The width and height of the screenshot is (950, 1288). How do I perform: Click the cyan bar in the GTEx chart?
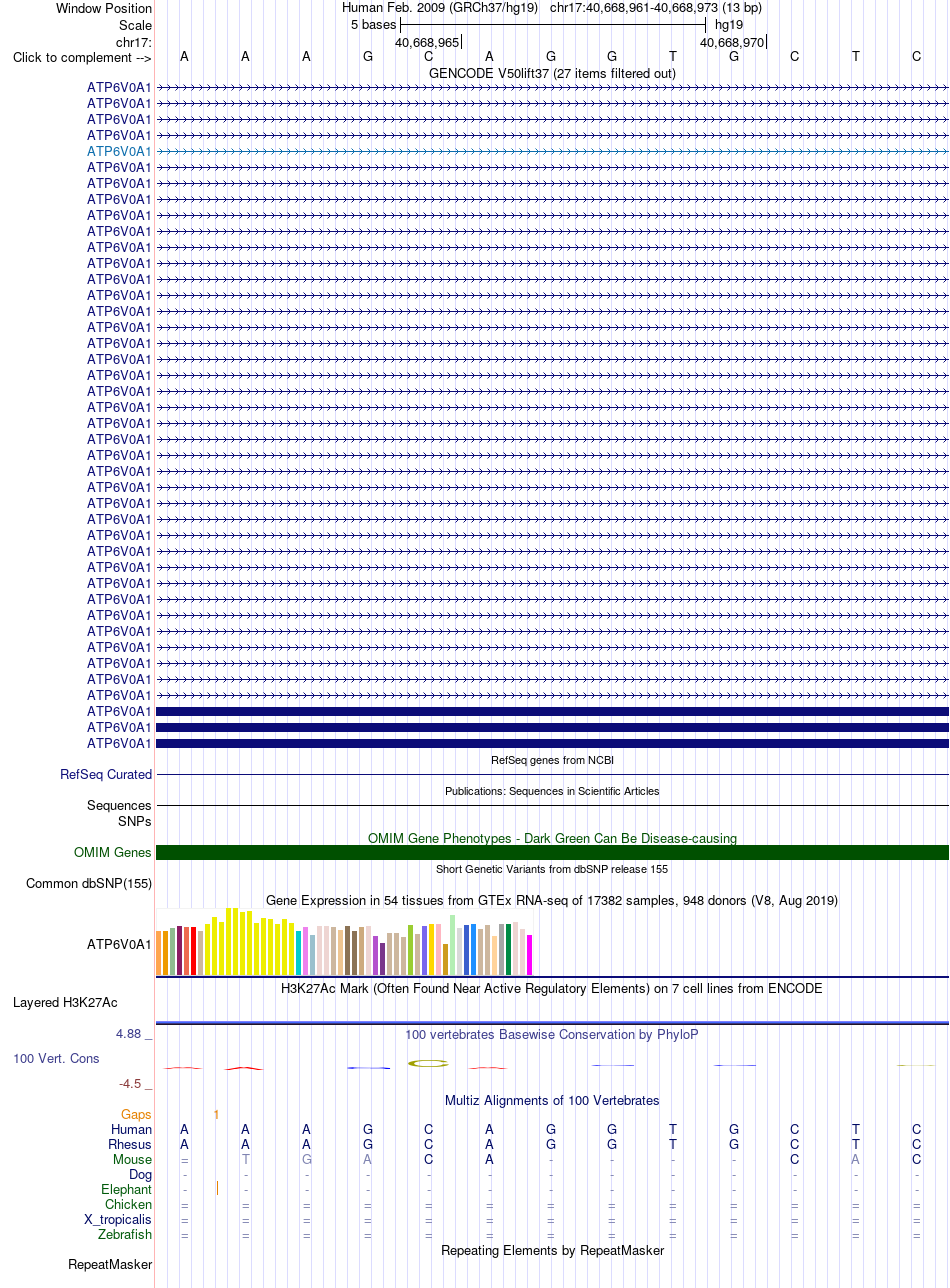click(x=299, y=953)
